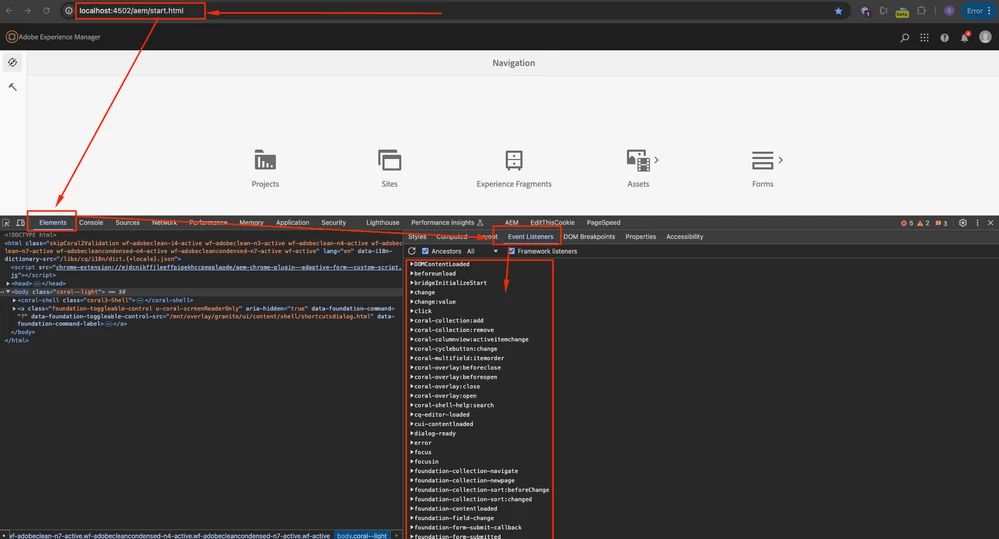Image resolution: width=999 pixels, height=539 pixels.
Task: Open the AEM help icon
Action: point(944,38)
